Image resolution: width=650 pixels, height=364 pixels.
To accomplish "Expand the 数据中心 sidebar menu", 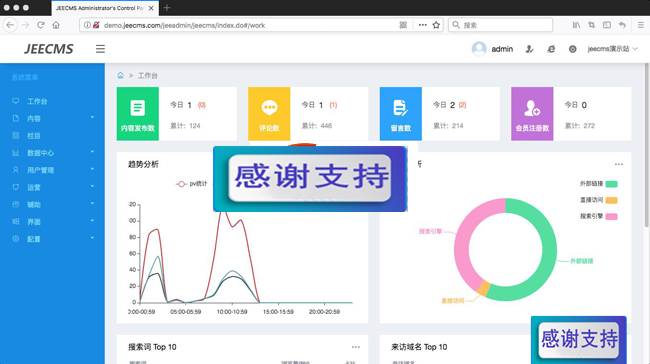I will click(52, 153).
